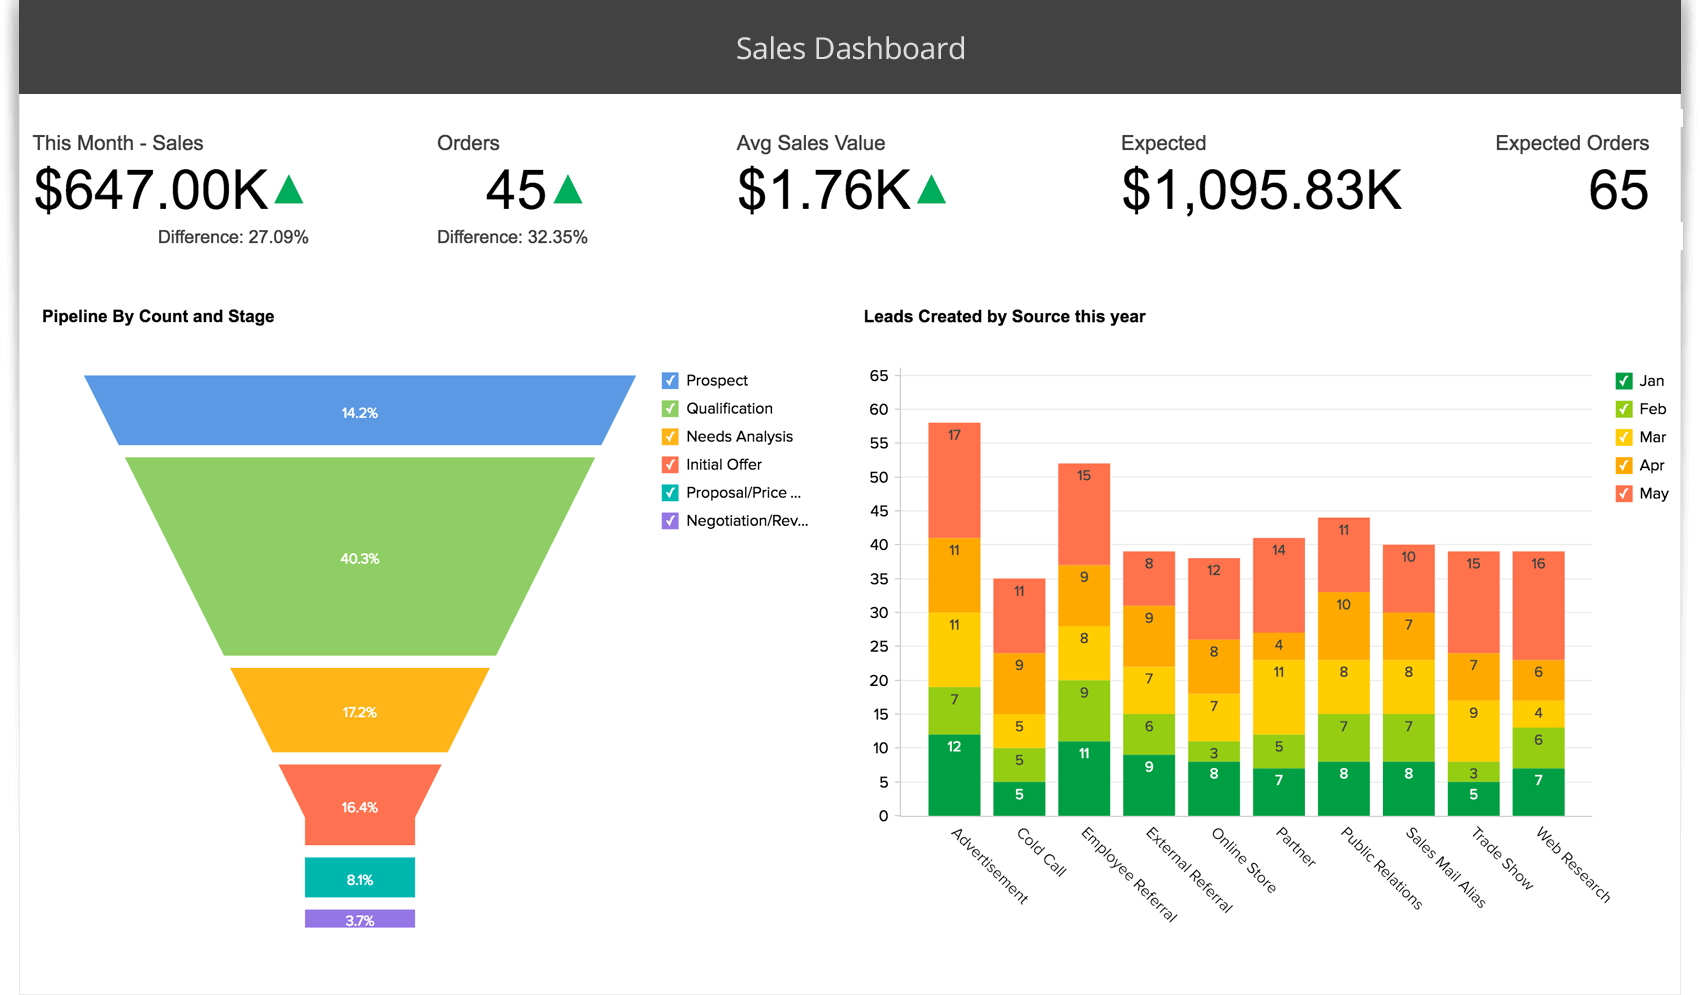Click the teal Proposal/Price legend square
The width and height of the screenshot is (1700, 995).
(x=670, y=492)
